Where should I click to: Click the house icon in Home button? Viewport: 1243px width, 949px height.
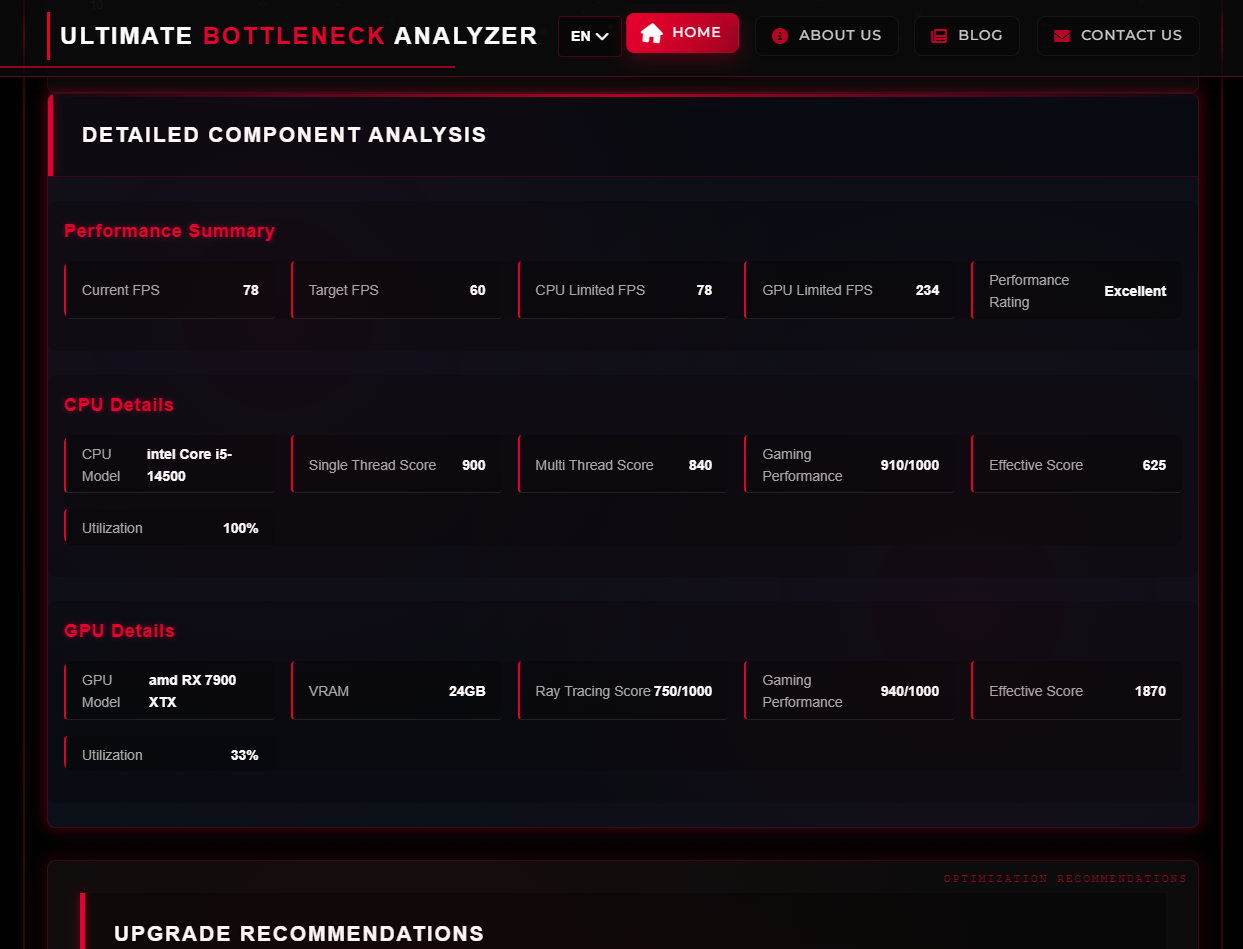click(x=651, y=33)
